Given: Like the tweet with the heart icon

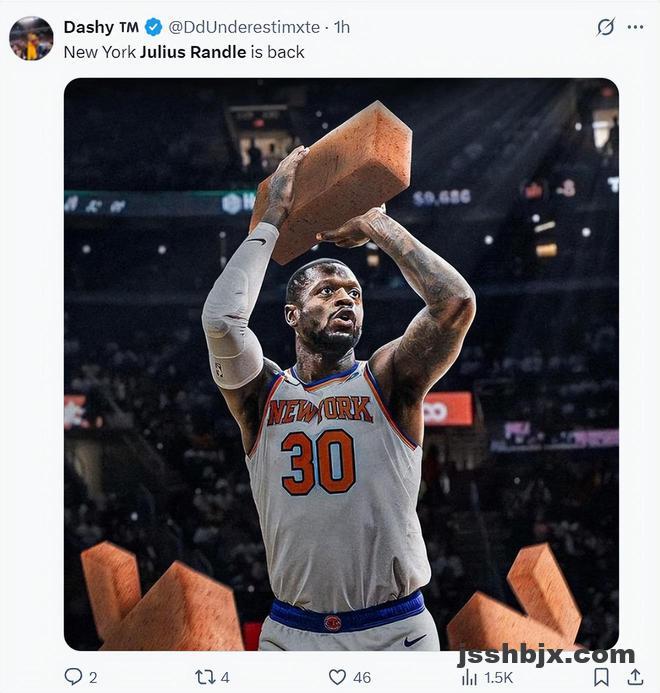Looking at the screenshot, I should (x=337, y=677).
